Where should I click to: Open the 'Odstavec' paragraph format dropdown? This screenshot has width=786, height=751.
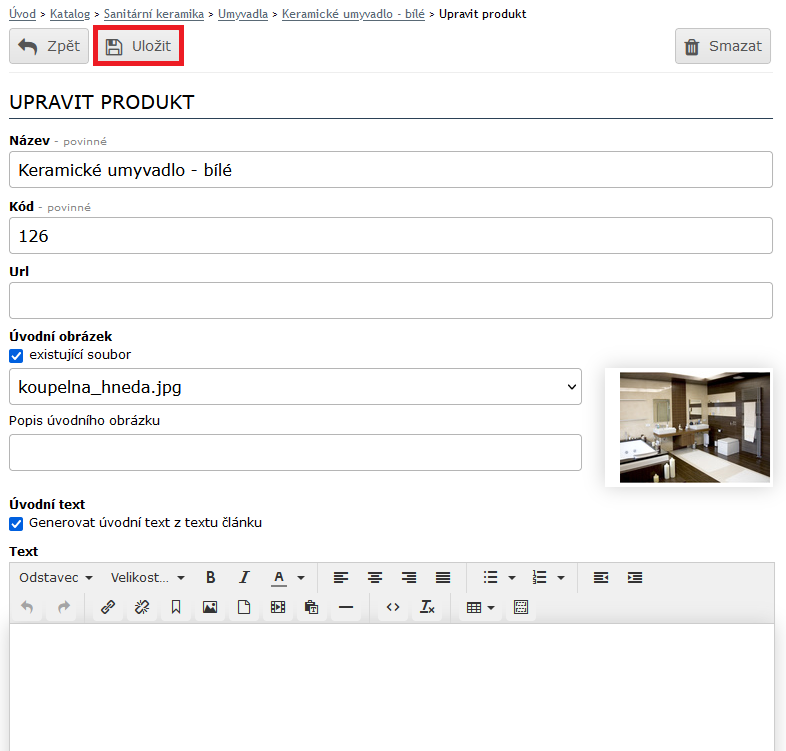click(56, 577)
